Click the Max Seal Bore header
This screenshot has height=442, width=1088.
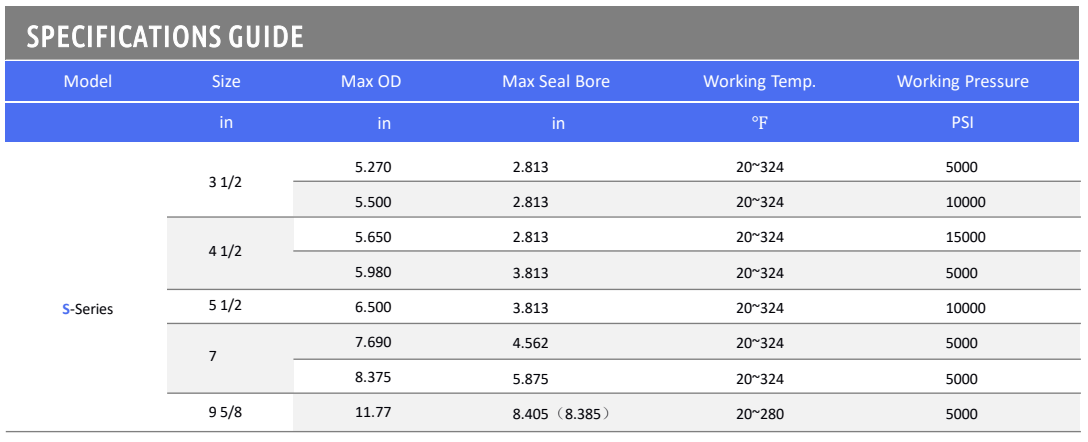pos(556,81)
